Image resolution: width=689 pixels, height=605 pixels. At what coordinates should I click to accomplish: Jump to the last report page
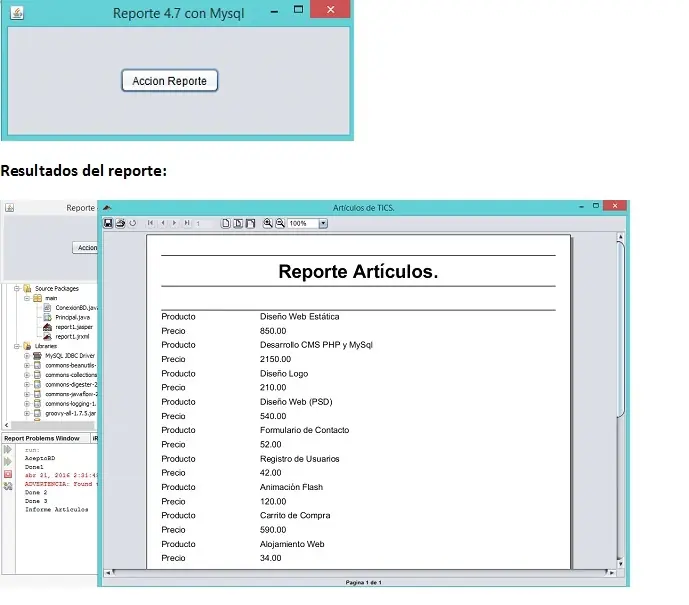[187, 223]
